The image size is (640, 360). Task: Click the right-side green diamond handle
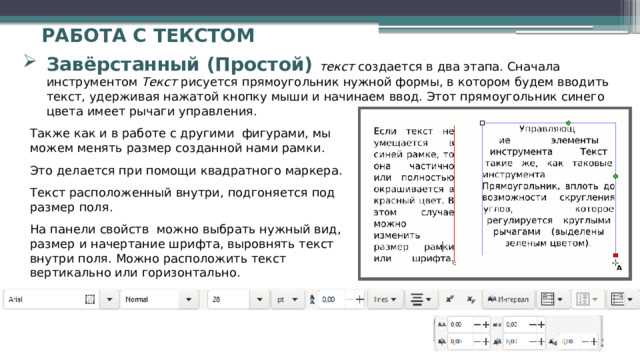pyautogui.click(x=616, y=176)
